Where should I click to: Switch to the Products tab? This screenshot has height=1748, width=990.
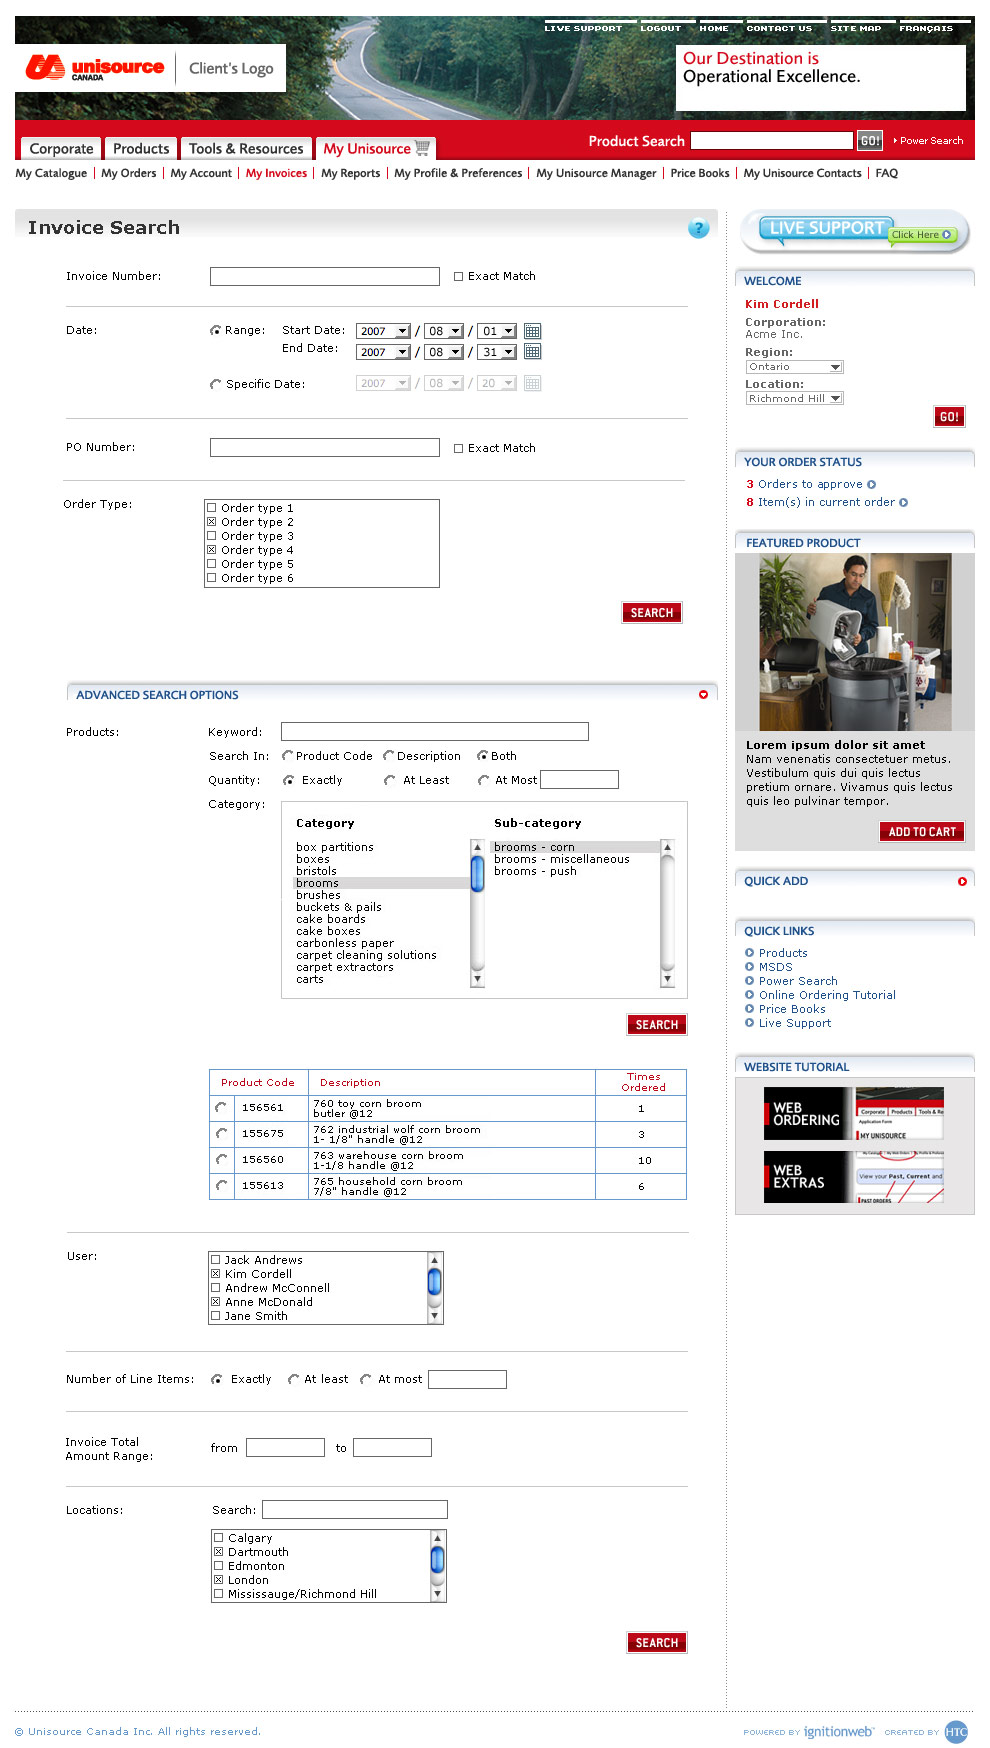(141, 149)
